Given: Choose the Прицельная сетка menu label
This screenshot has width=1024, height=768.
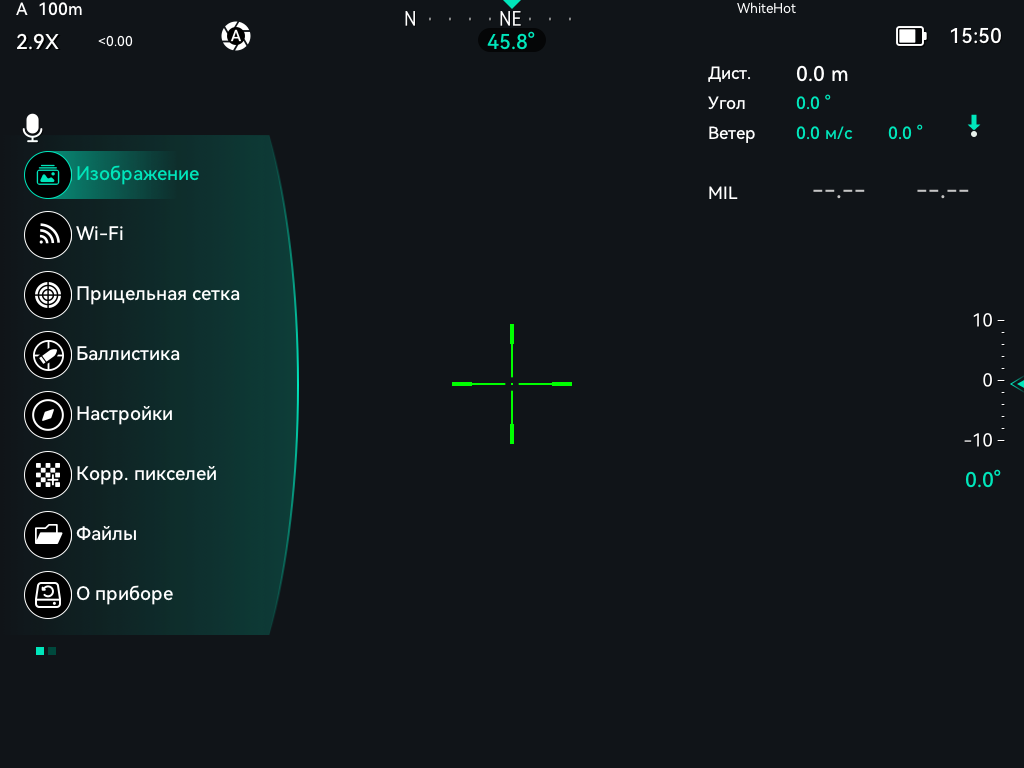Looking at the screenshot, I should (158, 294).
